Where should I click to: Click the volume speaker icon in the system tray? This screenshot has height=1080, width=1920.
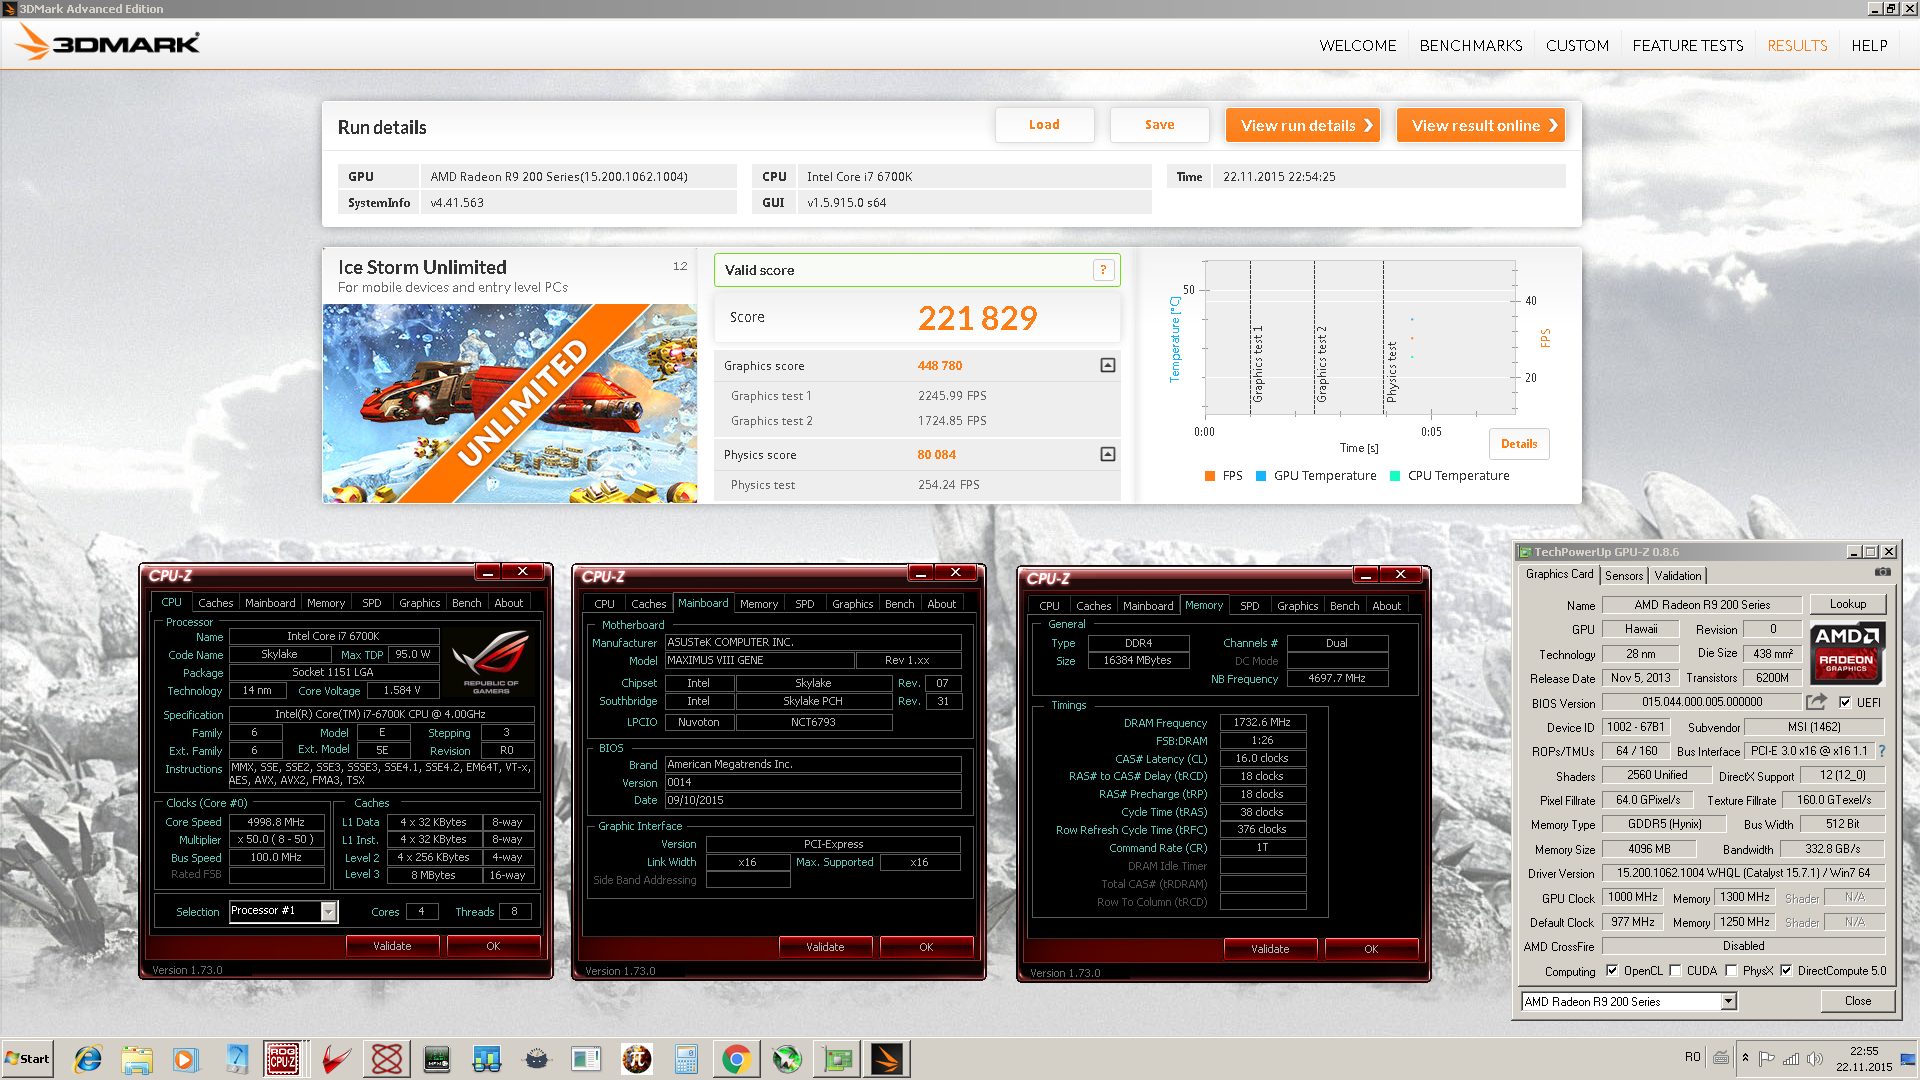pos(1815,1058)
